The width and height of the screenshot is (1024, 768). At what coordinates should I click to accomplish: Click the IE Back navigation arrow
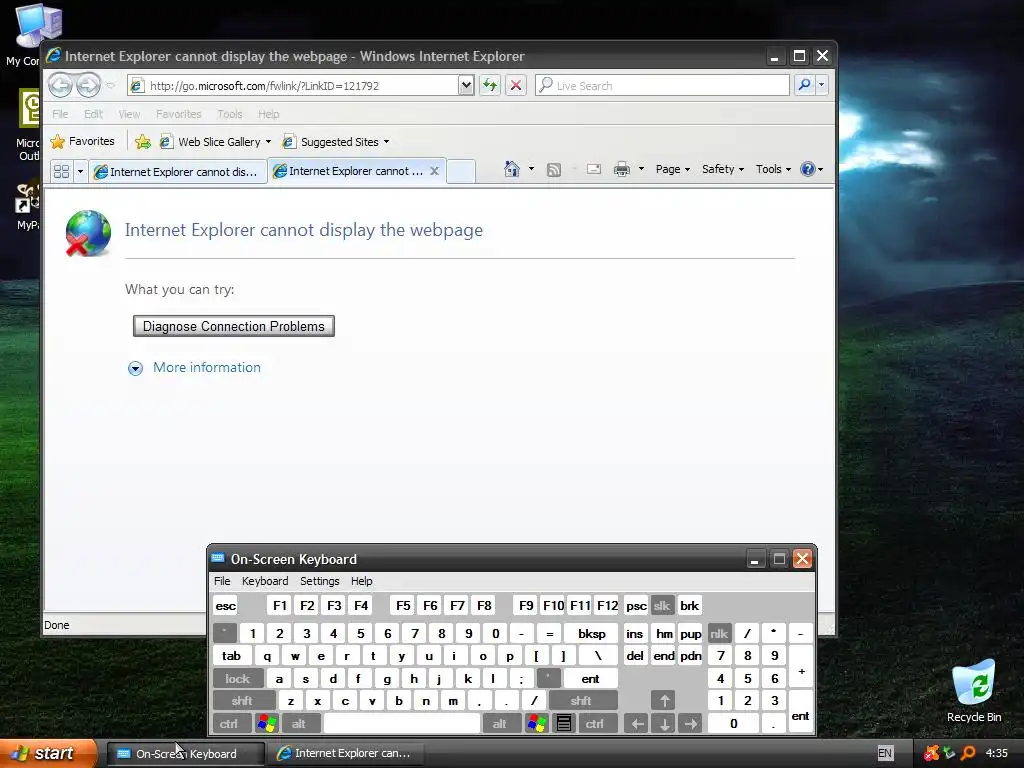click(x=61, y=85)
